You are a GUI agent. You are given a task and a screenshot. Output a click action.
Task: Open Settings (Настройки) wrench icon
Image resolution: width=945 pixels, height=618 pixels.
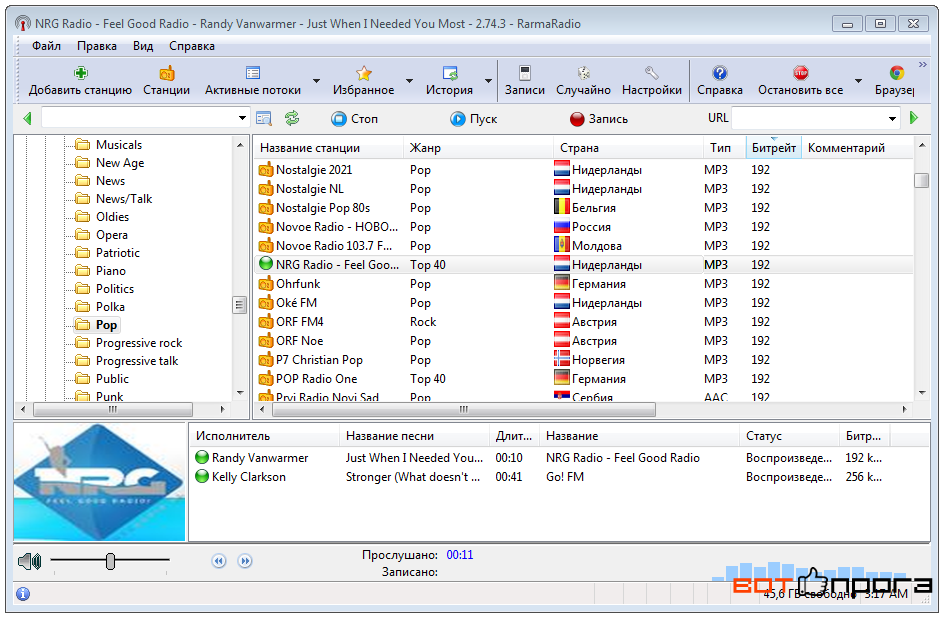(651, 81)
